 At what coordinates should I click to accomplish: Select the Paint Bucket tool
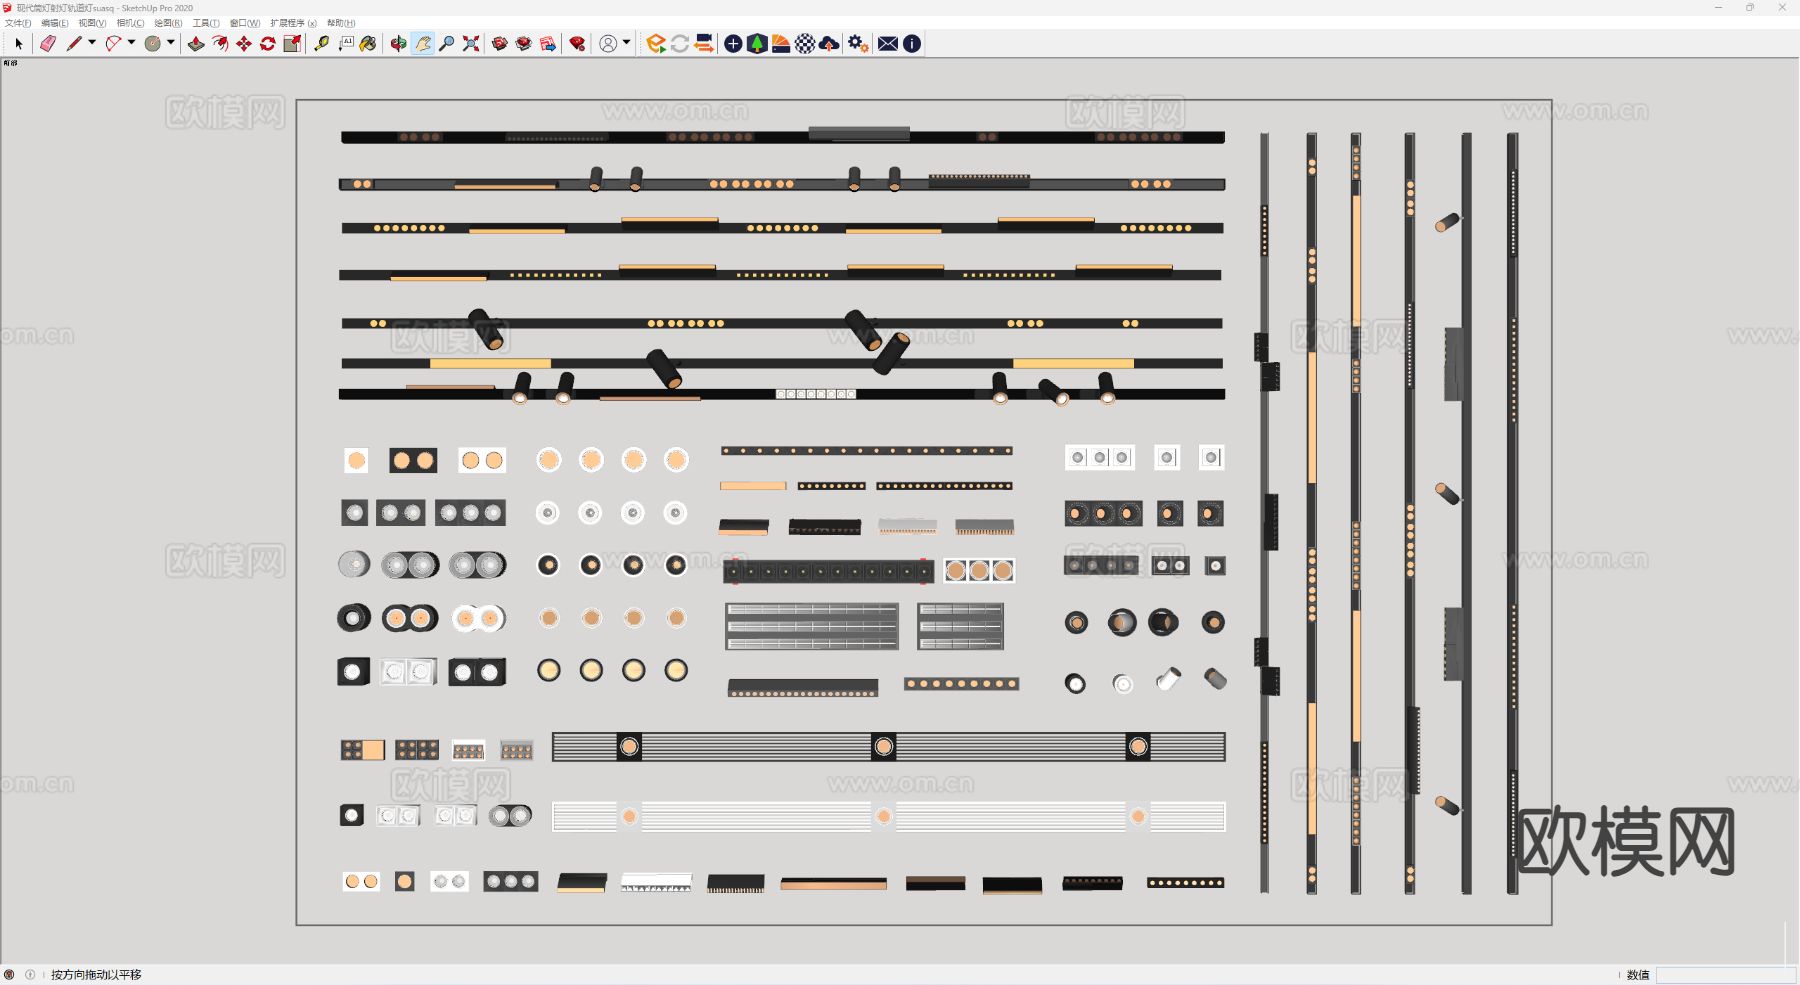click(x=369, y=44)
